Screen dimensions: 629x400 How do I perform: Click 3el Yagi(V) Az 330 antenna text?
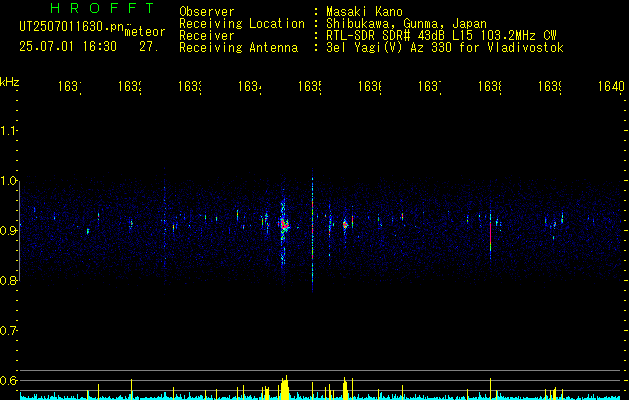[x=445, y=48]
